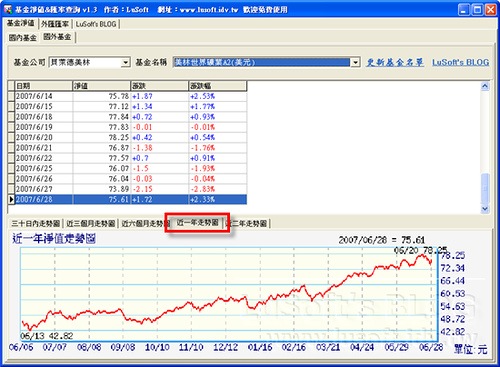Click the vertical scrollbar thumb
The height and width of the screenshot is (367, 500).
tap(485, 188)
